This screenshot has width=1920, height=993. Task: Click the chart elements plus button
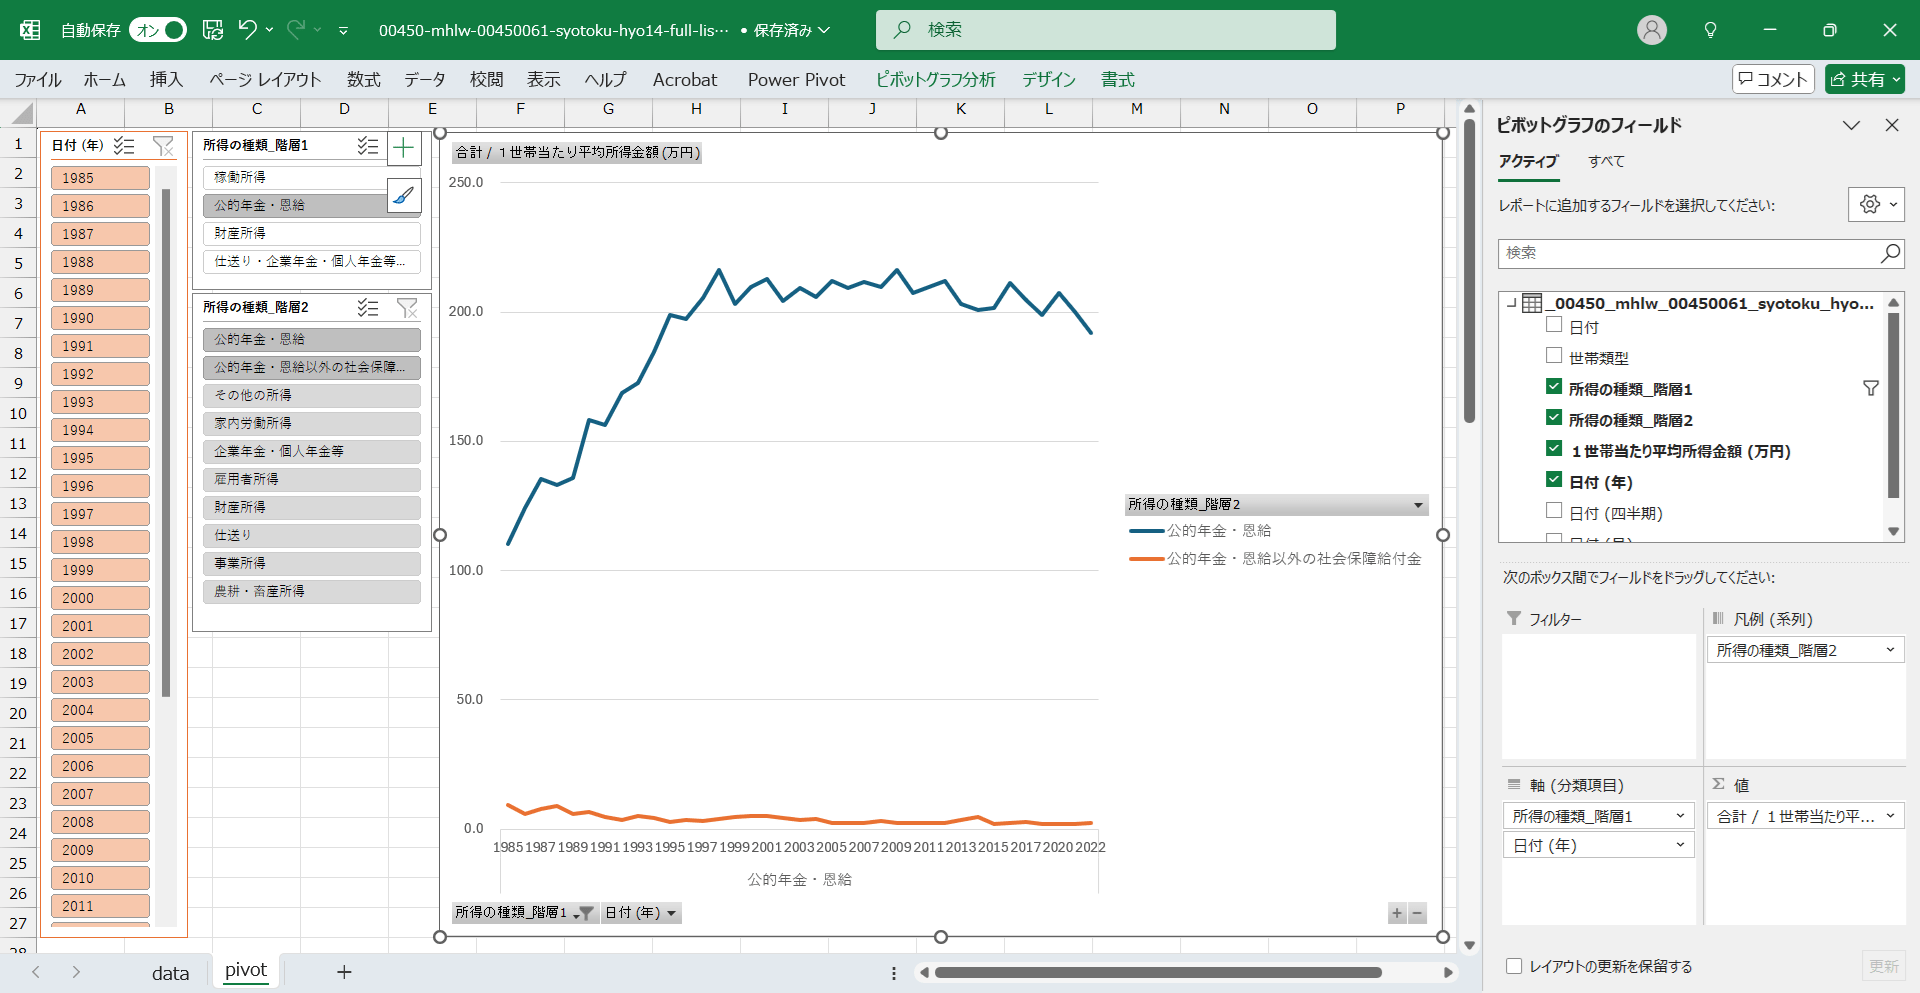[x=404, y=149]
